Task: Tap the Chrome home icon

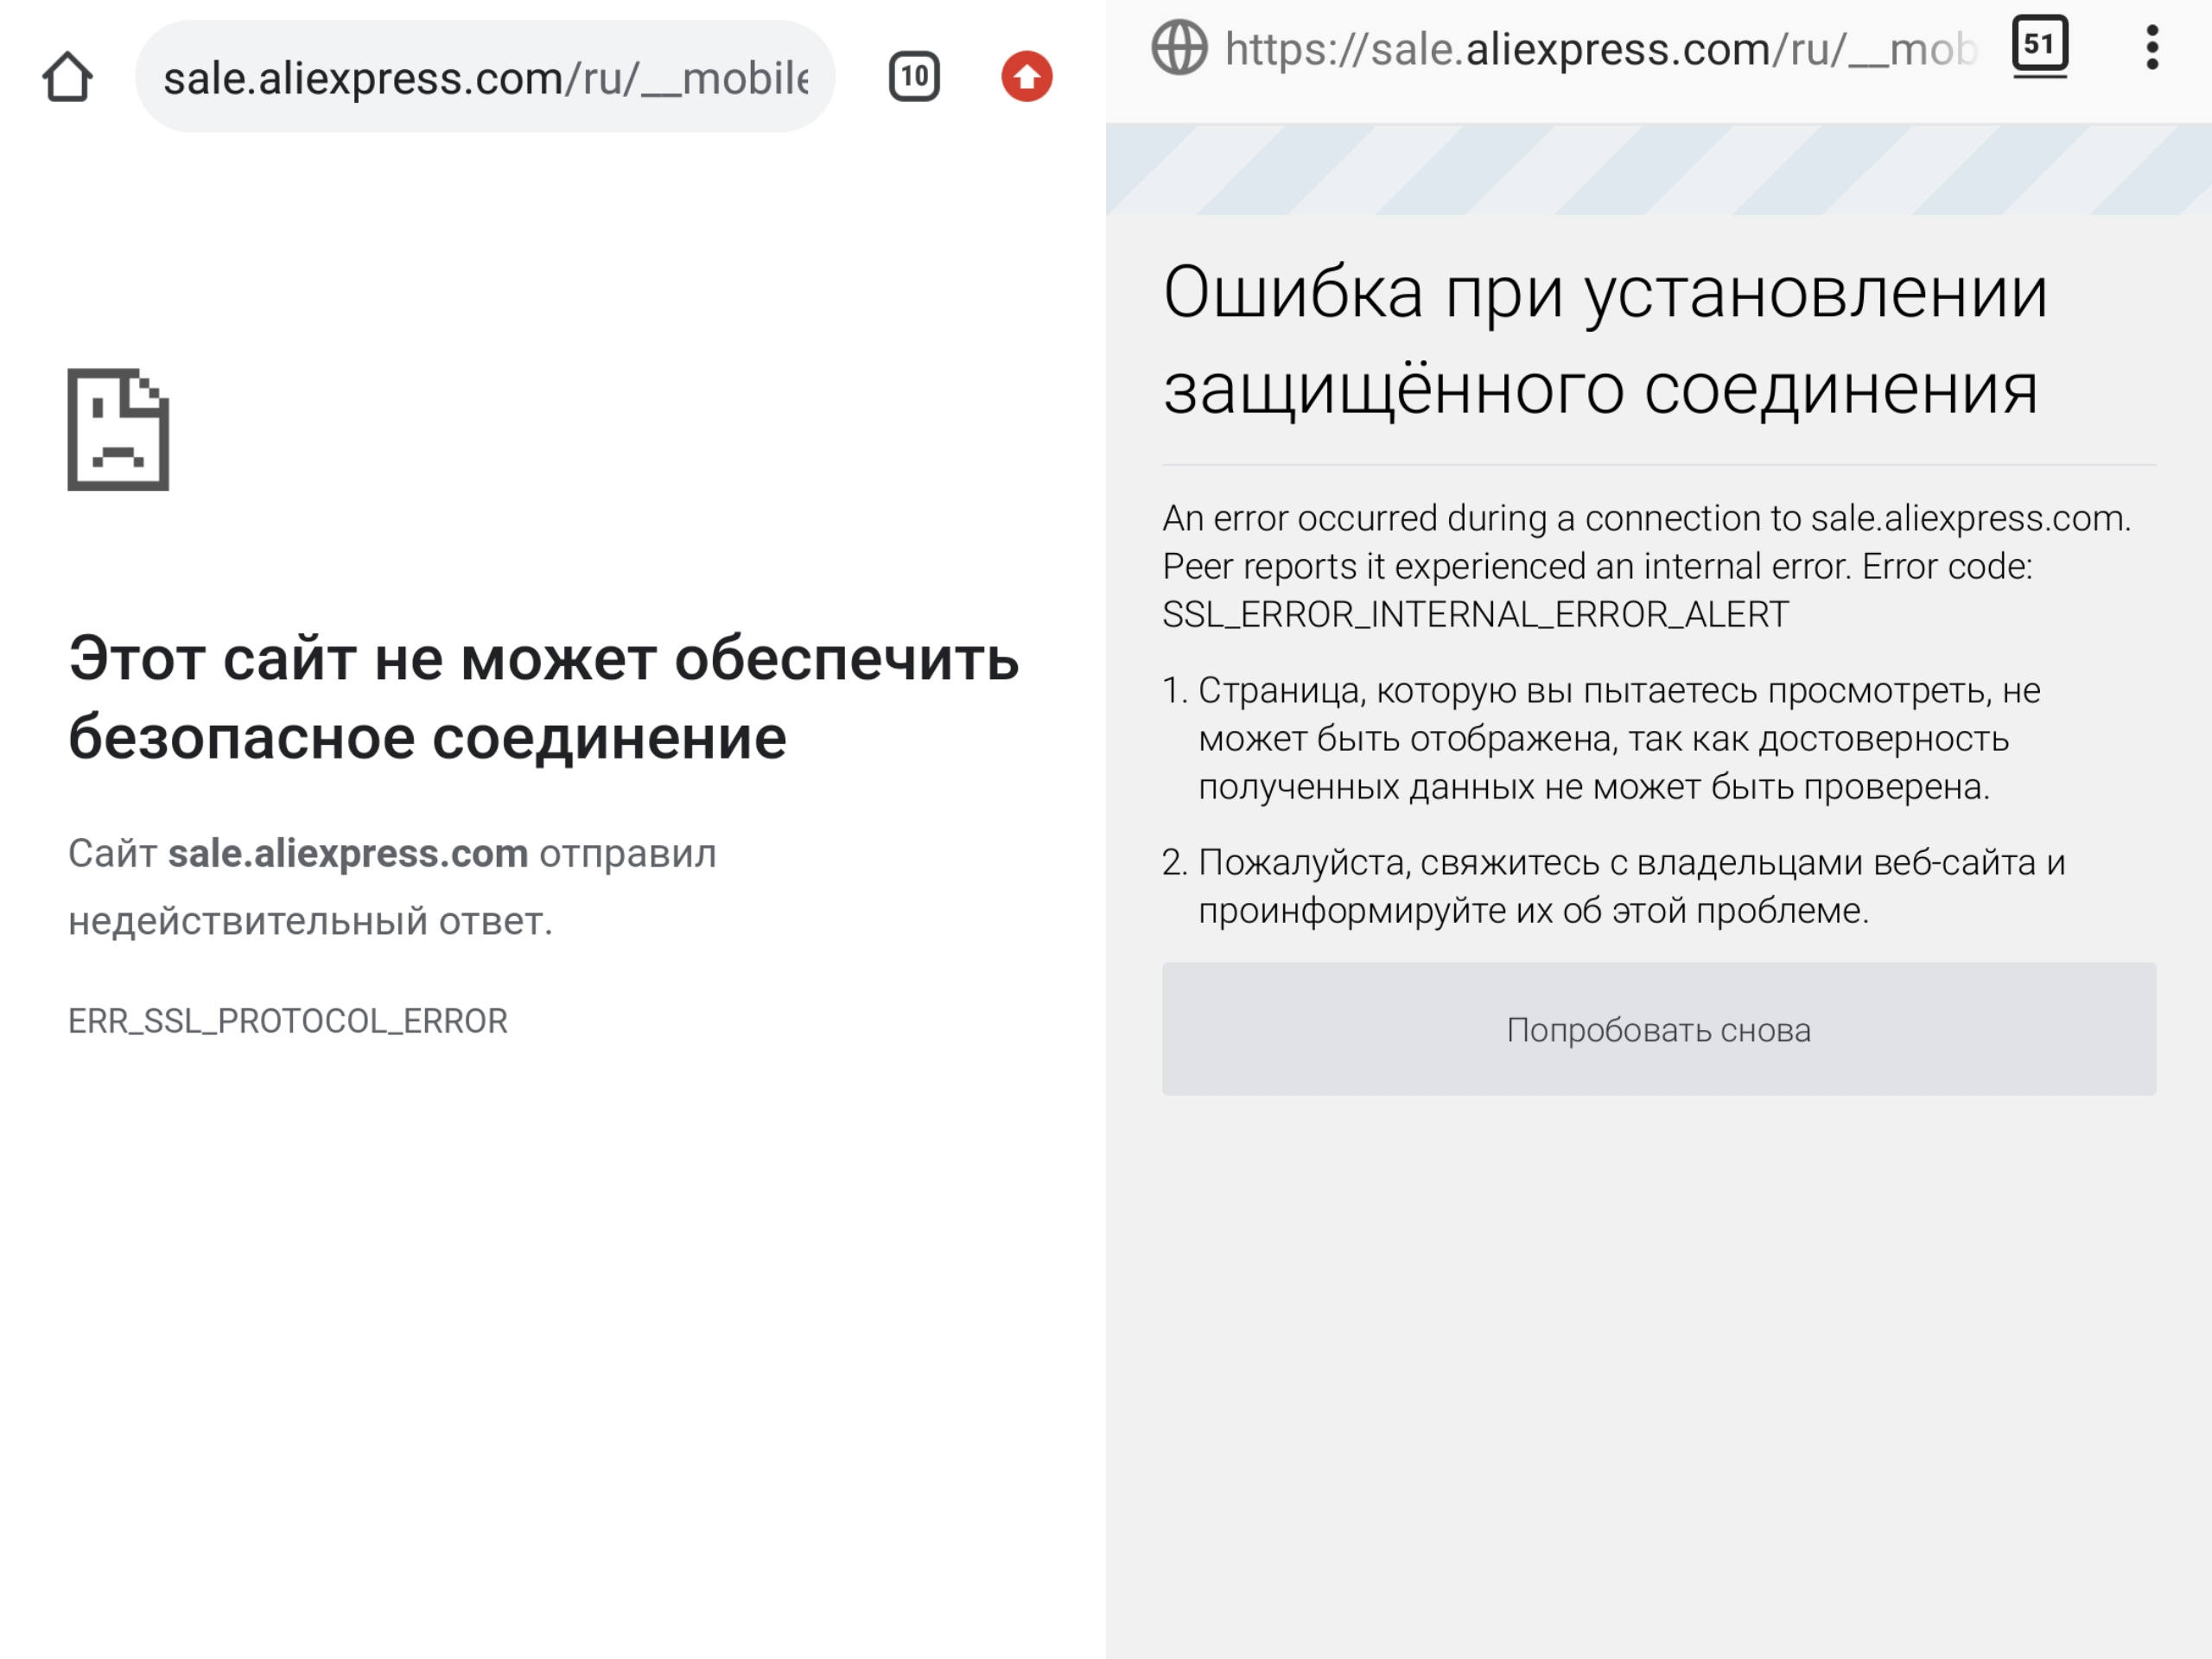Action: (68, 77)
